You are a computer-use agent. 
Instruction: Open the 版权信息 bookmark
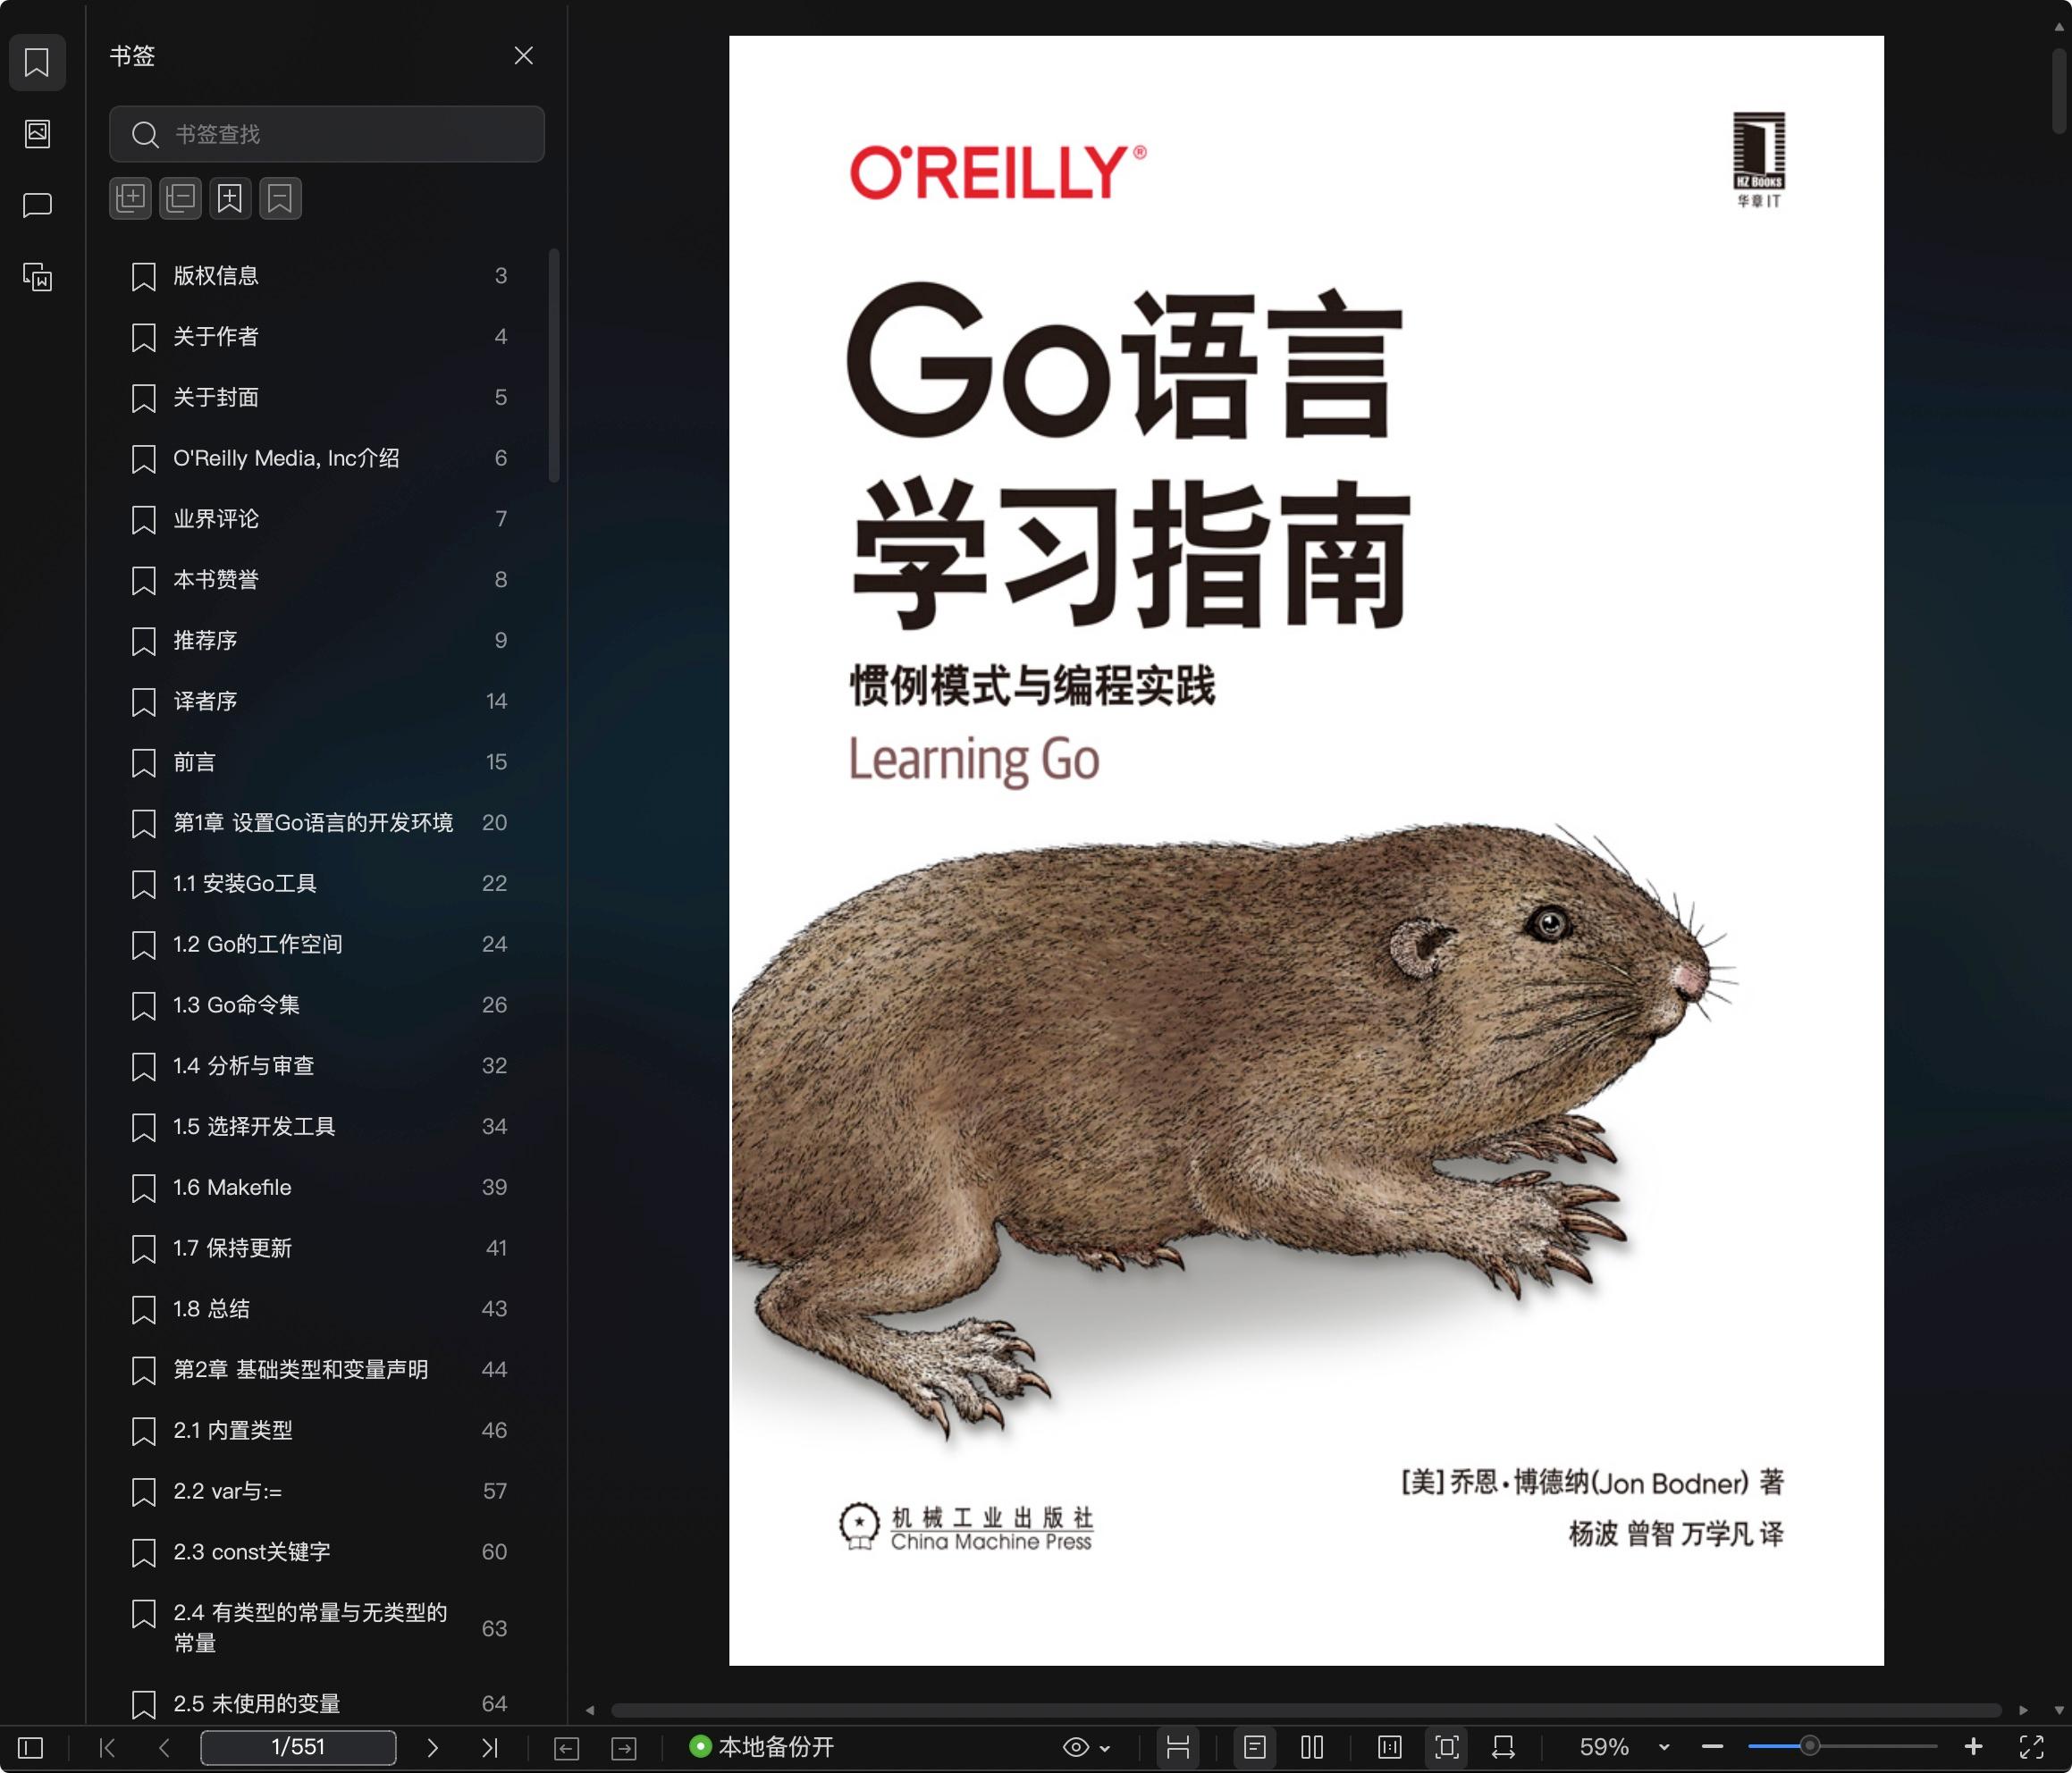click(x=320, y=276)
